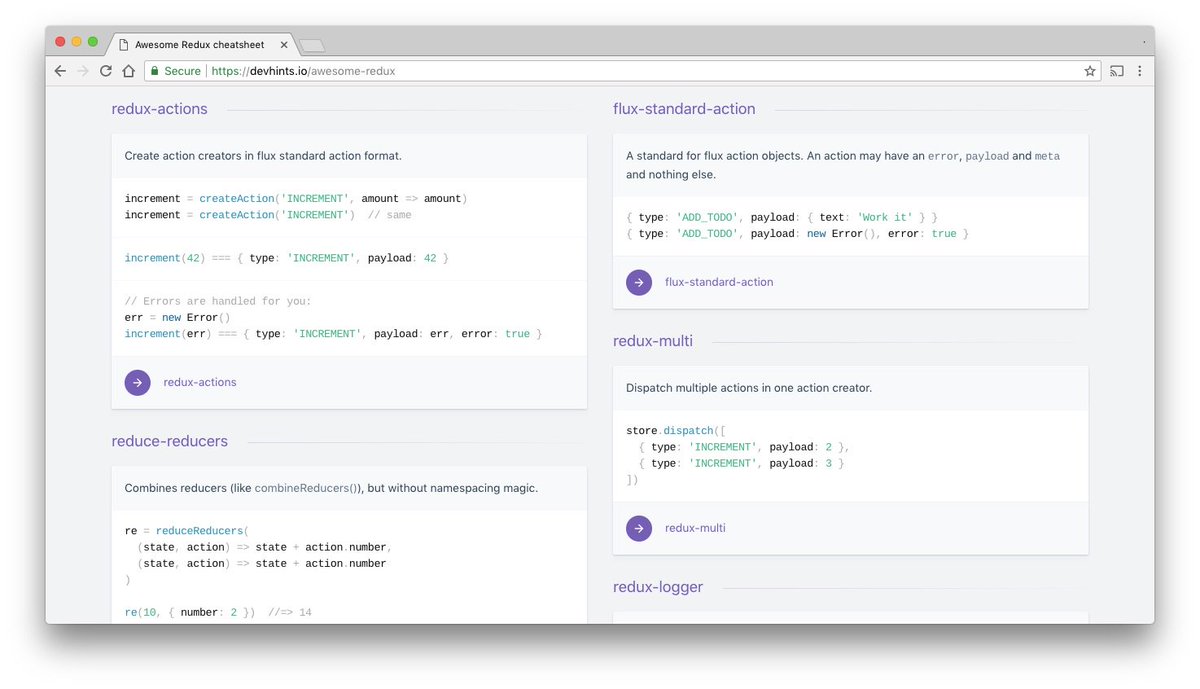Click the code line 'increment(err) === ...error: true }'

334,334
